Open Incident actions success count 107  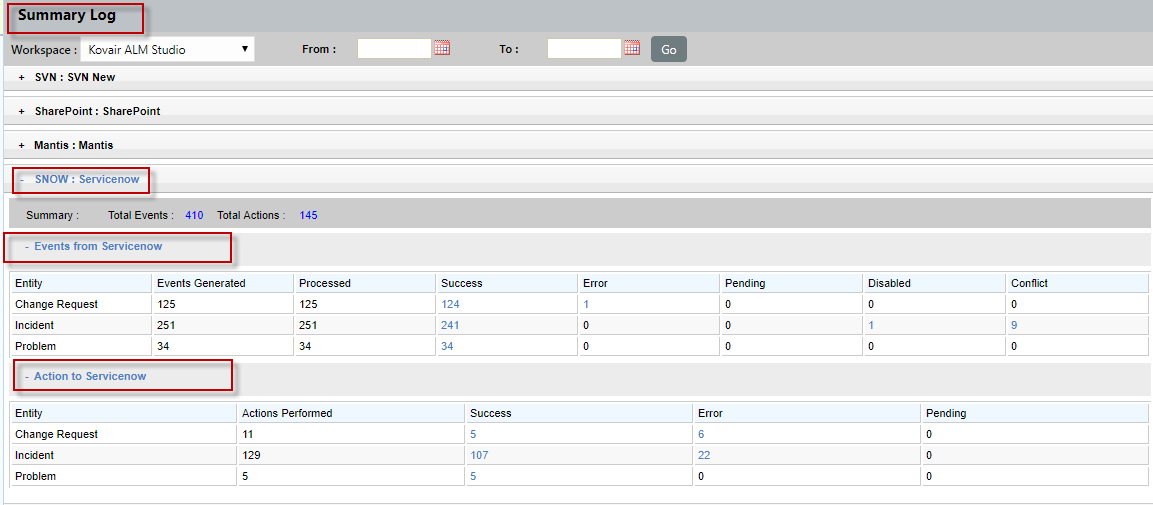tap(480, 455)
